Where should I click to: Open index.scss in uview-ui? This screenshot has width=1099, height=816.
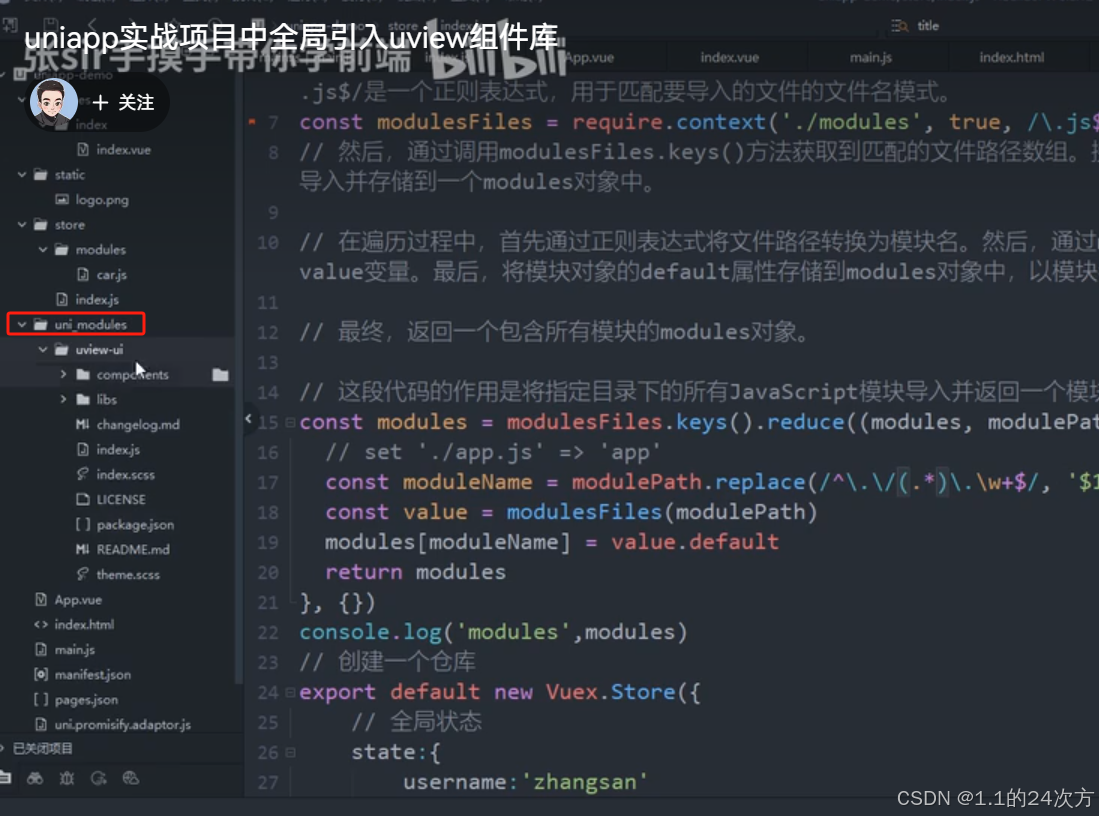(125, 475)
